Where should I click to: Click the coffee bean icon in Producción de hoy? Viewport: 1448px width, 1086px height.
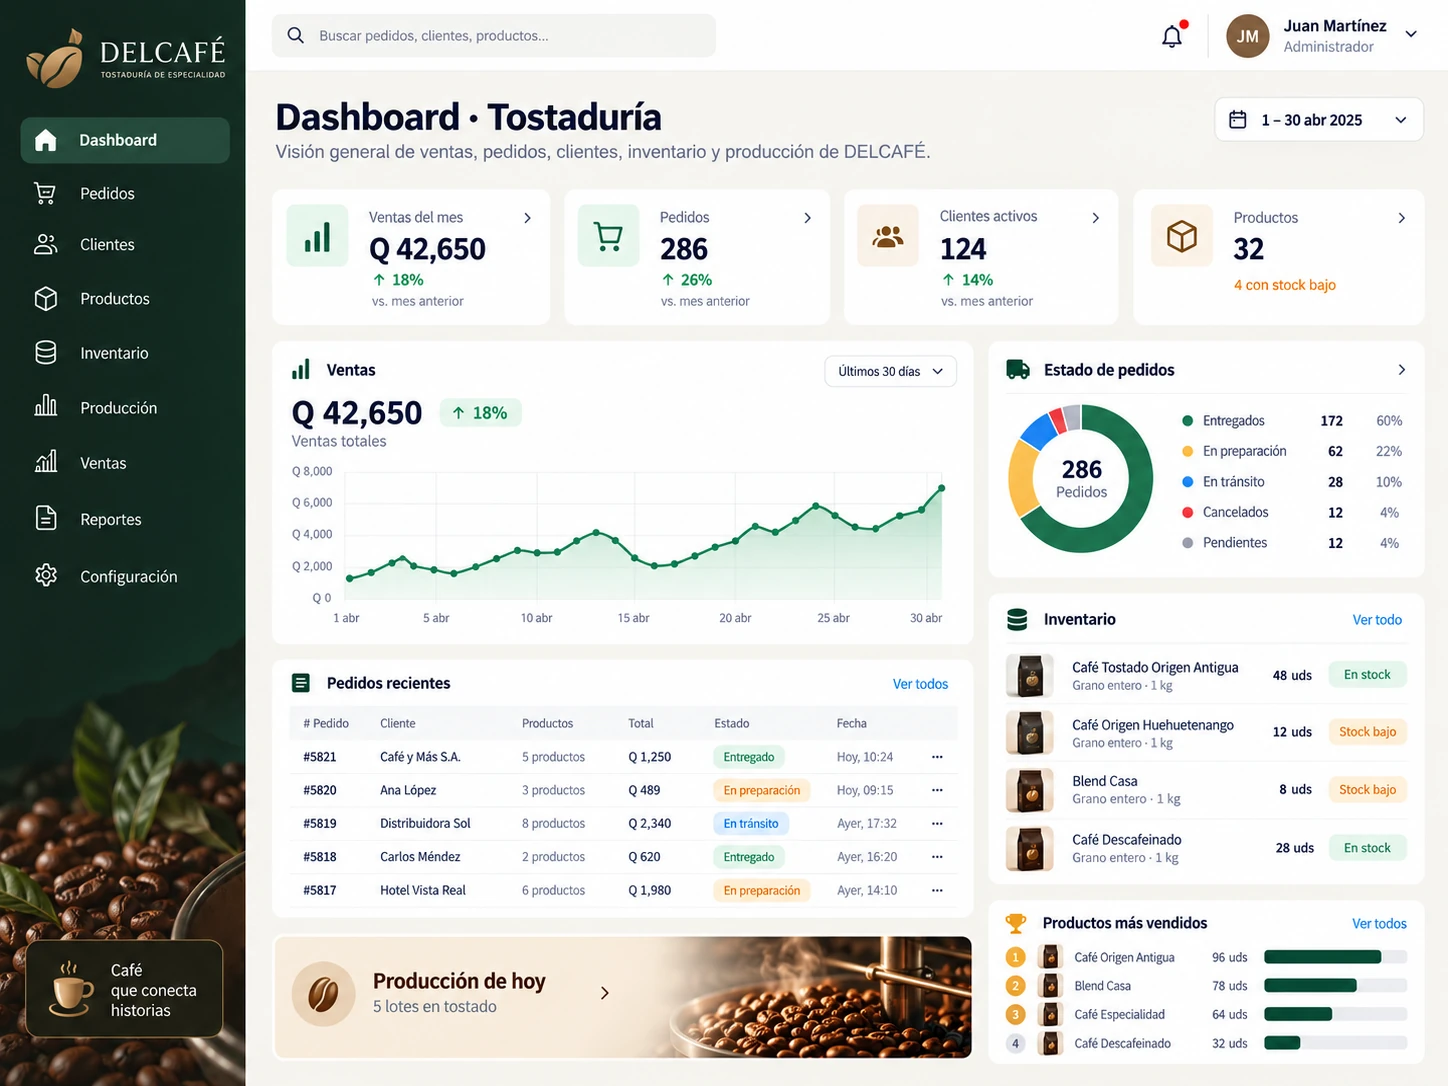tap(323, 993)
